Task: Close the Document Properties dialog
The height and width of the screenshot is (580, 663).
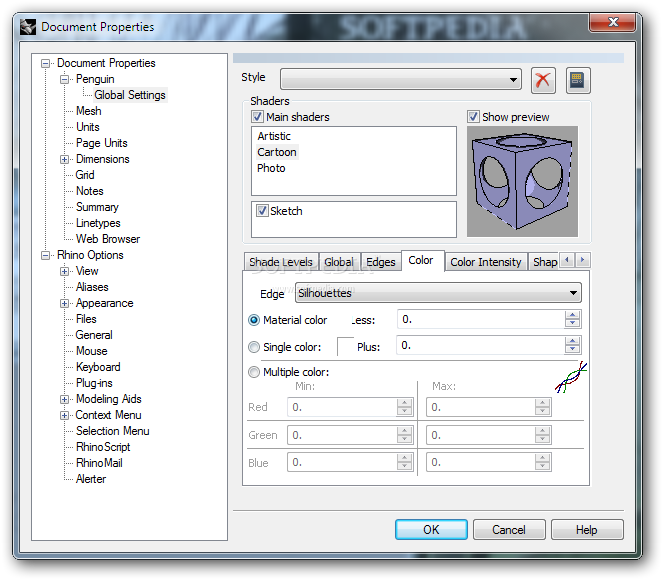Action: (x=612, y=22)
